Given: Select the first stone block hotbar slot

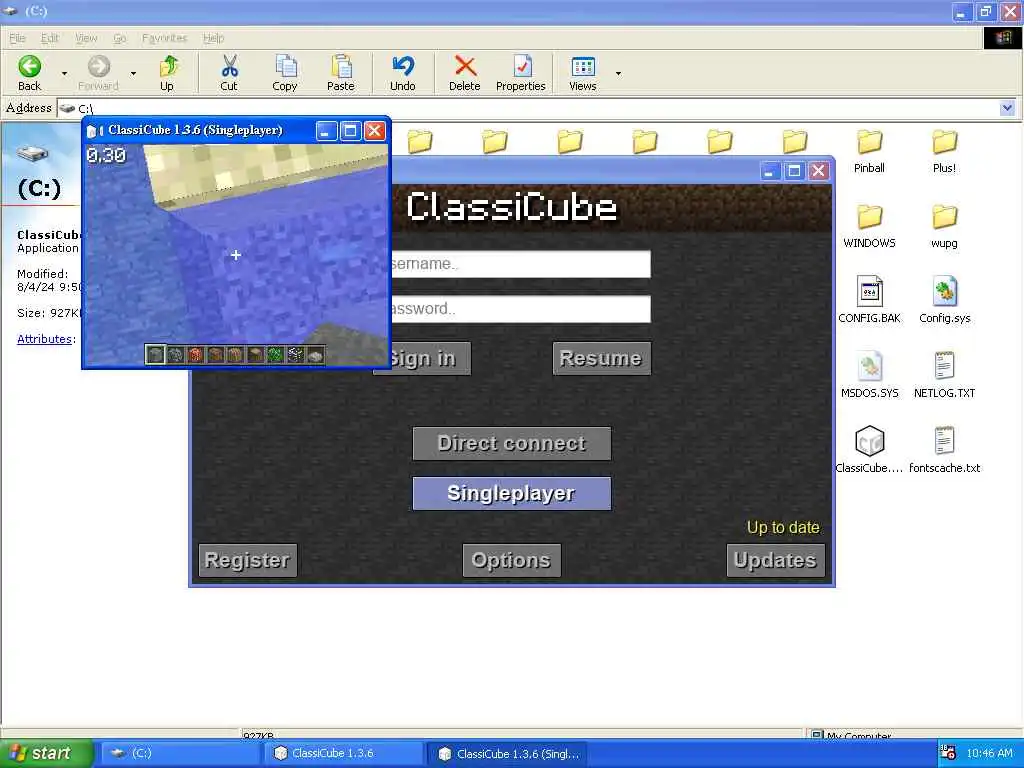Looking at the screenshot, I should coord(155,354).
